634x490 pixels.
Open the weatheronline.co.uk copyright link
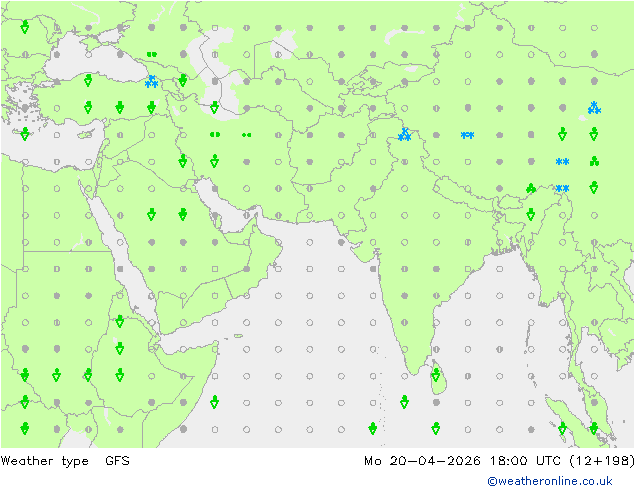click(x=559, y=481)
